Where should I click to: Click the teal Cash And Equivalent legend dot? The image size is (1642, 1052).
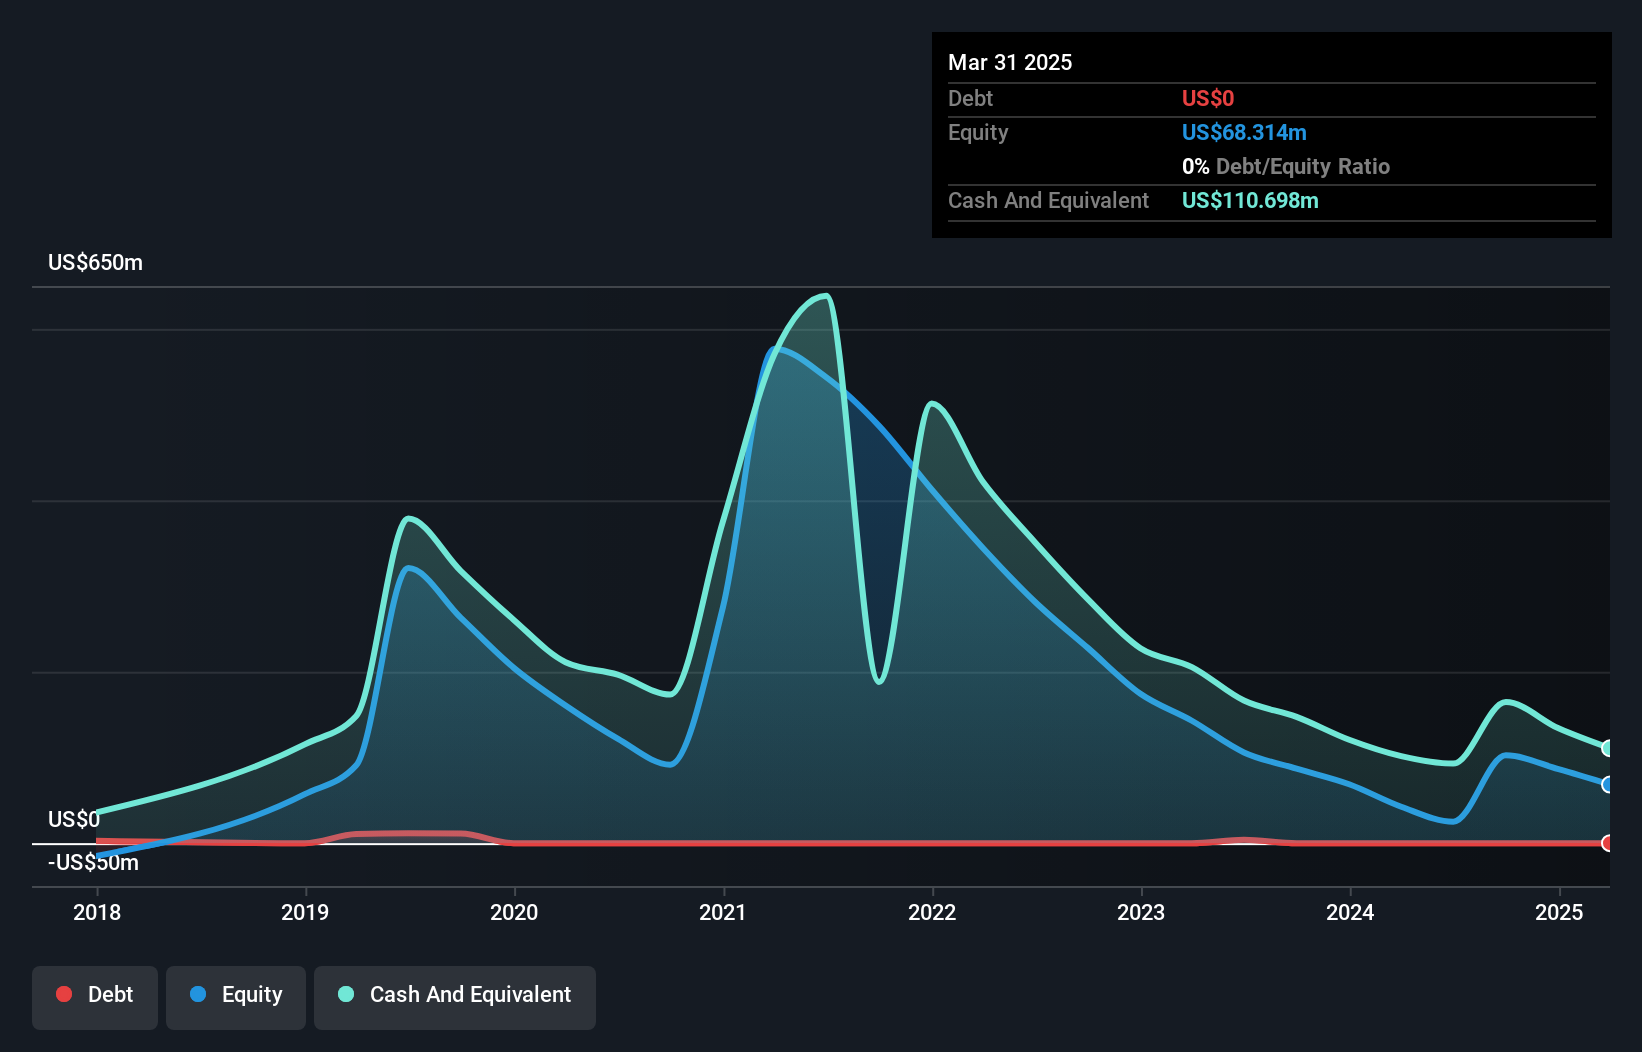pos(346,994)
